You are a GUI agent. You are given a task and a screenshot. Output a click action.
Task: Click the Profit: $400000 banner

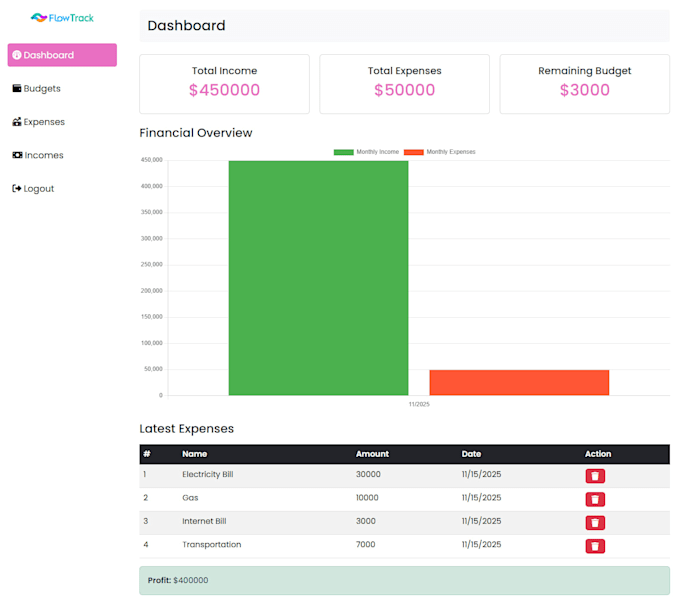(x=405, y=580)
